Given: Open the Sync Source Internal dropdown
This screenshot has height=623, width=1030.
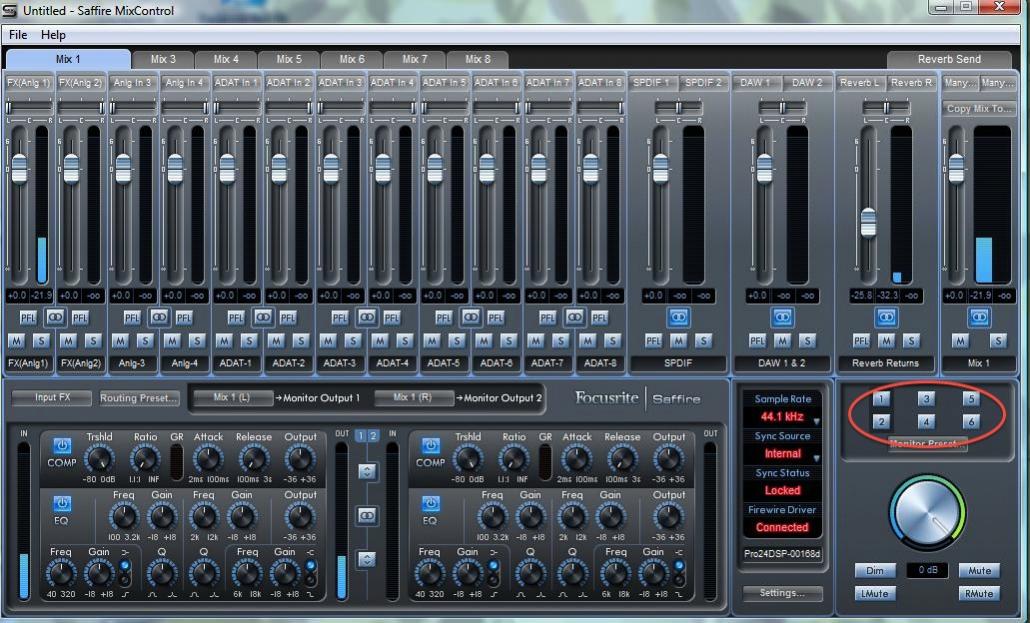Looking at the screenshot, I should (782, 453).
